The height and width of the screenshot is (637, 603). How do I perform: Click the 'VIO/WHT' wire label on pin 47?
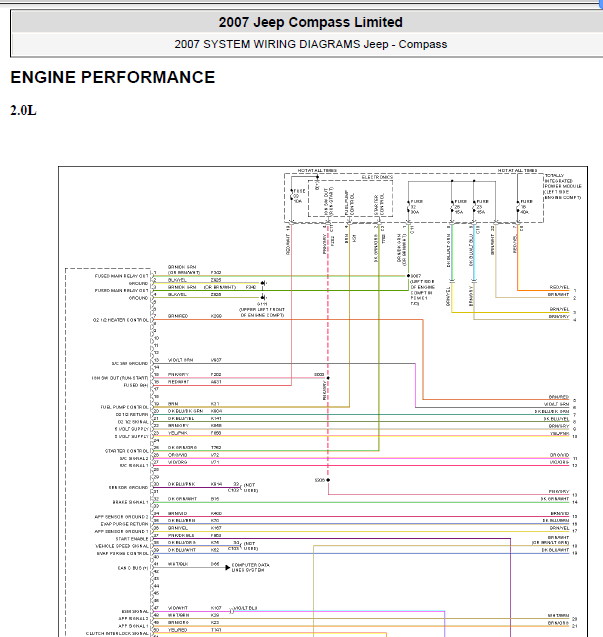[x=178, y=608]
